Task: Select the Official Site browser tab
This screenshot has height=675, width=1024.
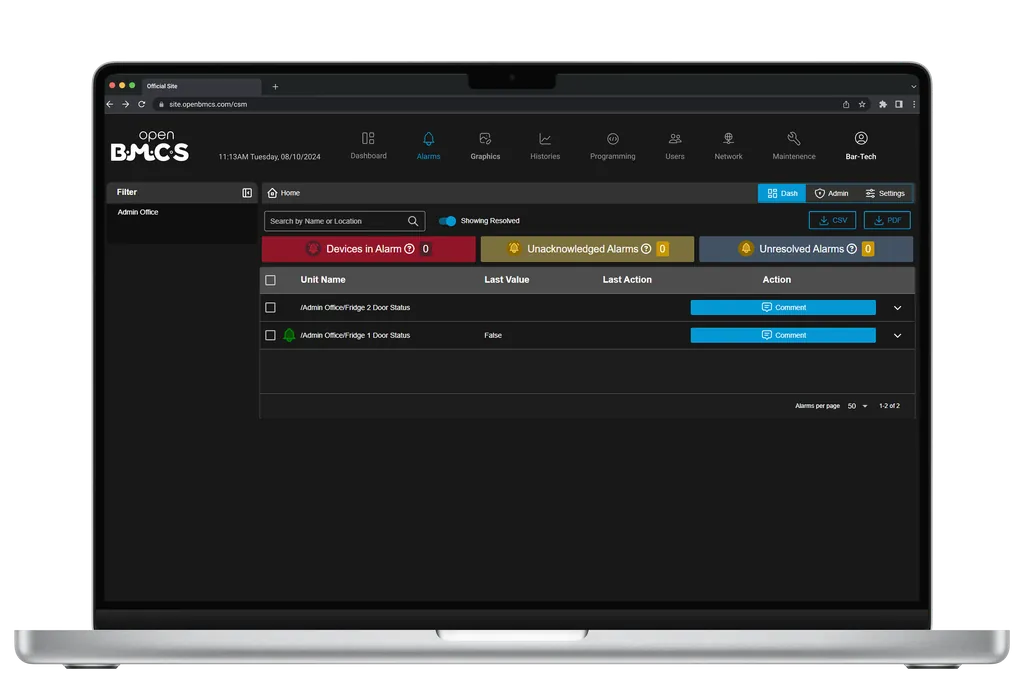Action: pos(200,86)
